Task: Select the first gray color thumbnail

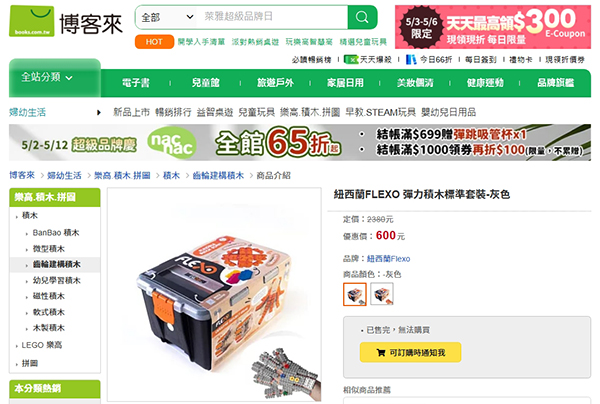Action: coord(355,294)
